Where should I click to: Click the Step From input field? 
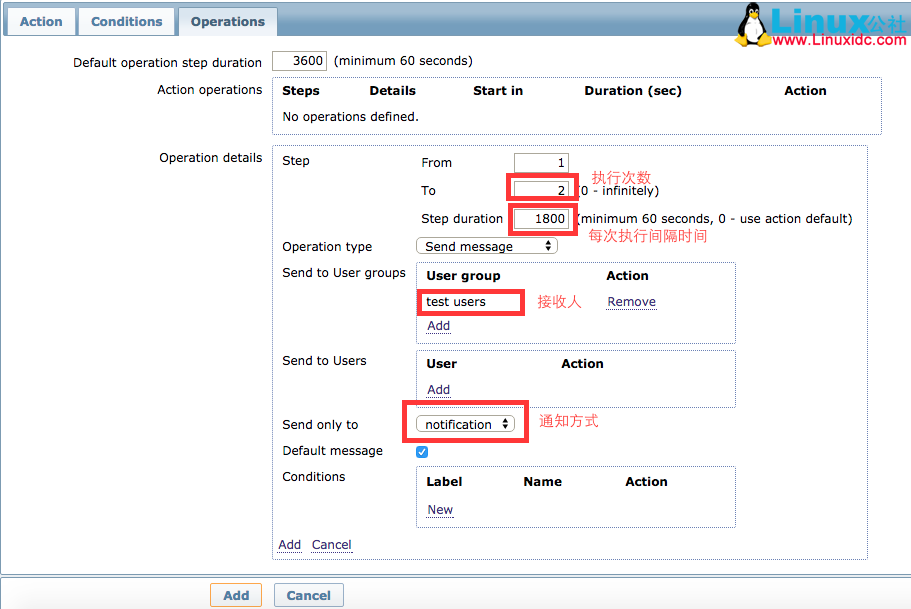541,162
